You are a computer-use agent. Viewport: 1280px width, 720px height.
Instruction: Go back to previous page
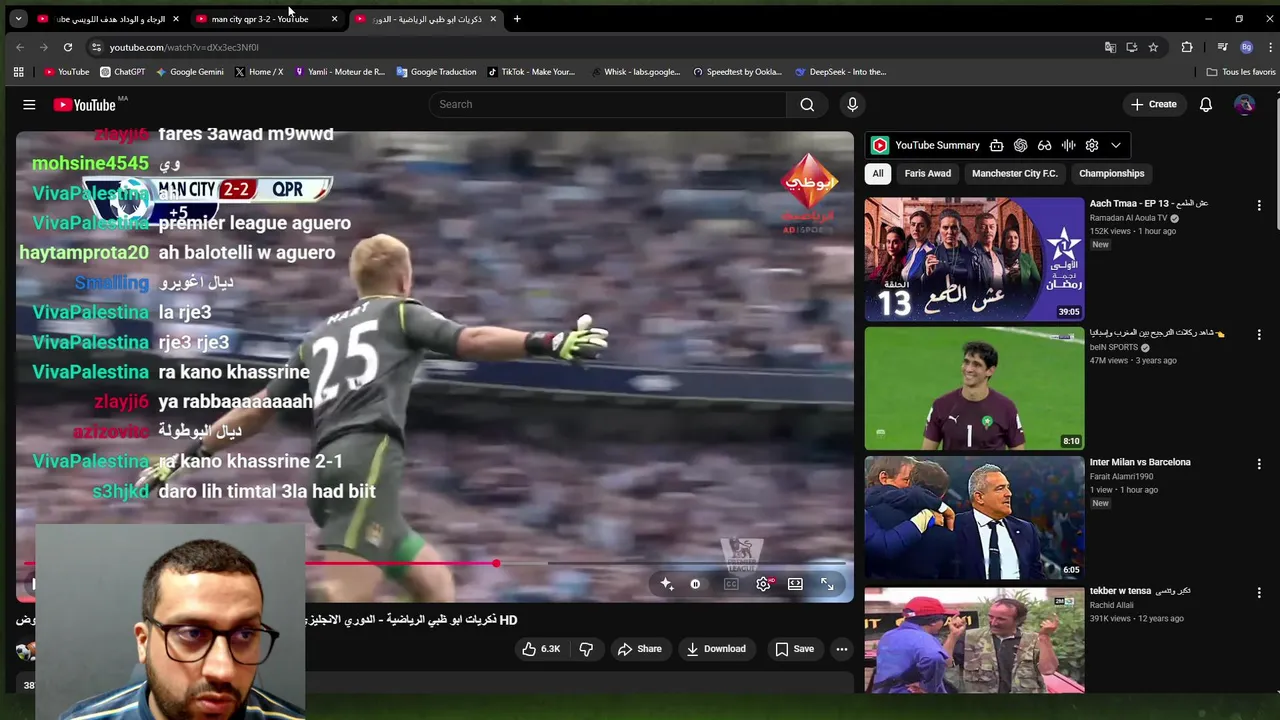pyautogui.click(x=20, y=47)
